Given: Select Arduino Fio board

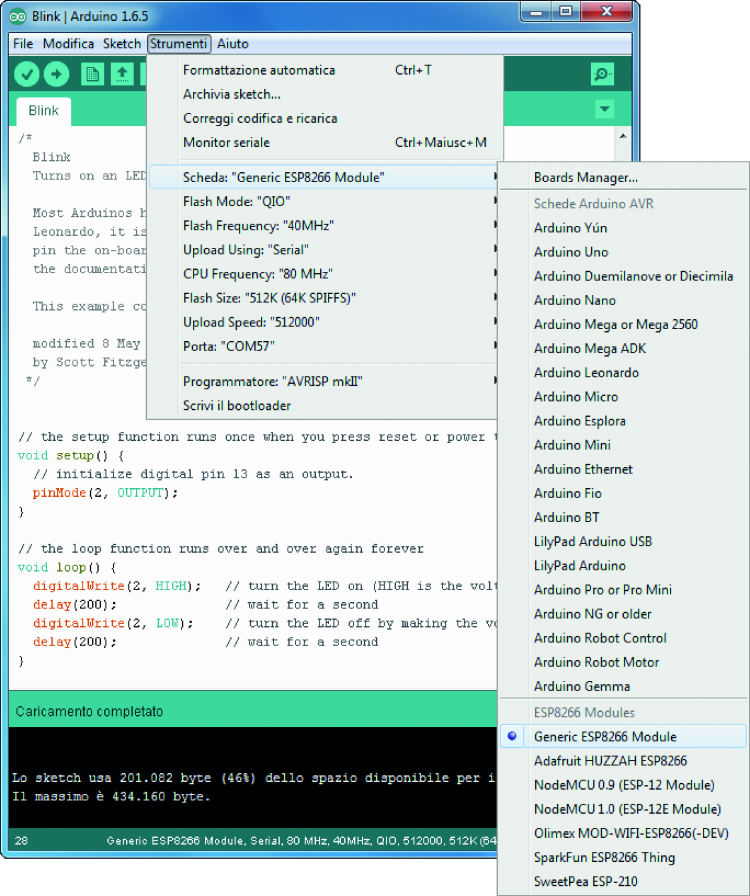Looking at the screenshot, I should pyautogui.click(x=623, y=493).
